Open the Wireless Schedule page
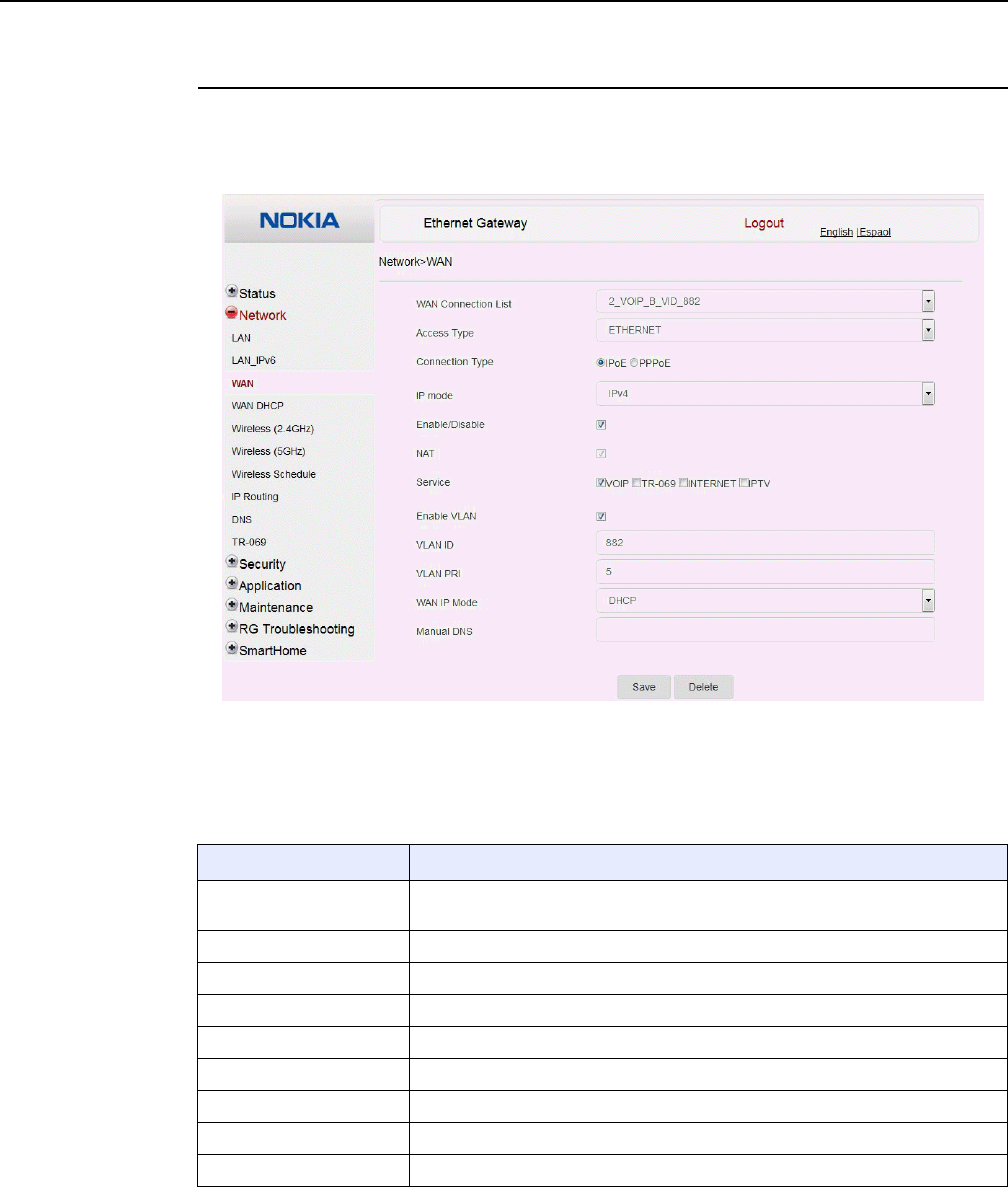 tap(274, 475)
